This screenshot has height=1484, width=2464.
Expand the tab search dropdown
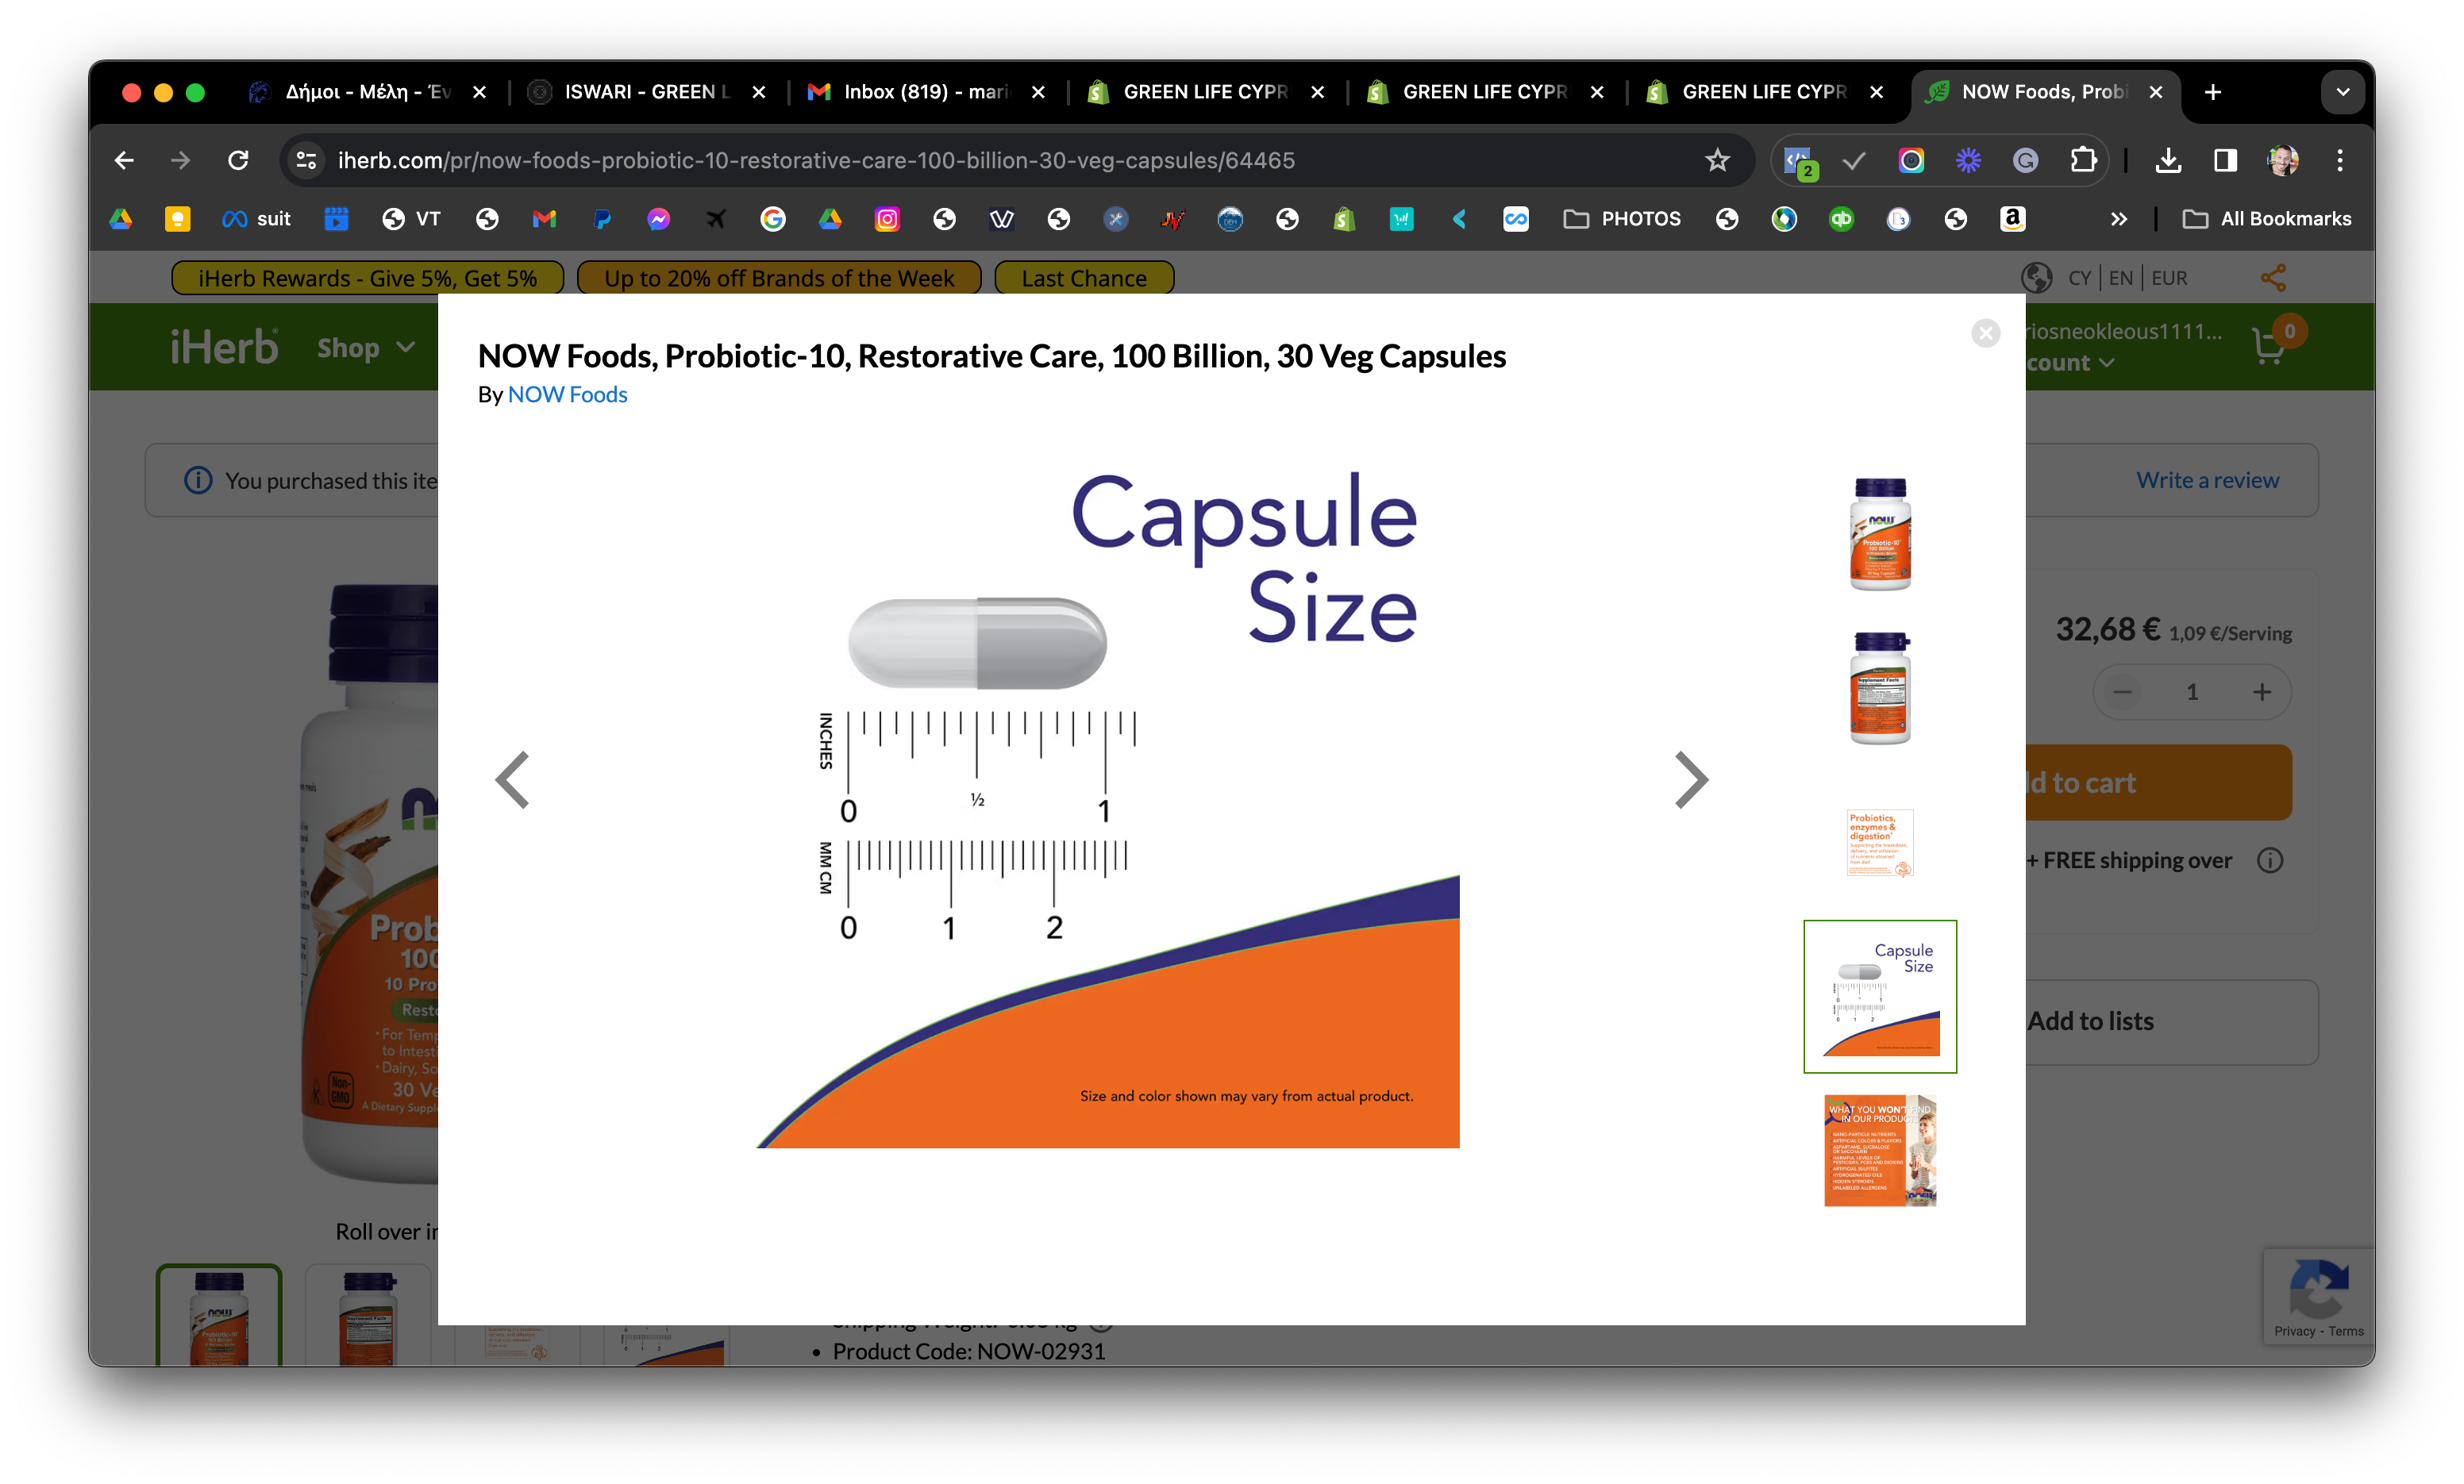[x=2342, y=92]
